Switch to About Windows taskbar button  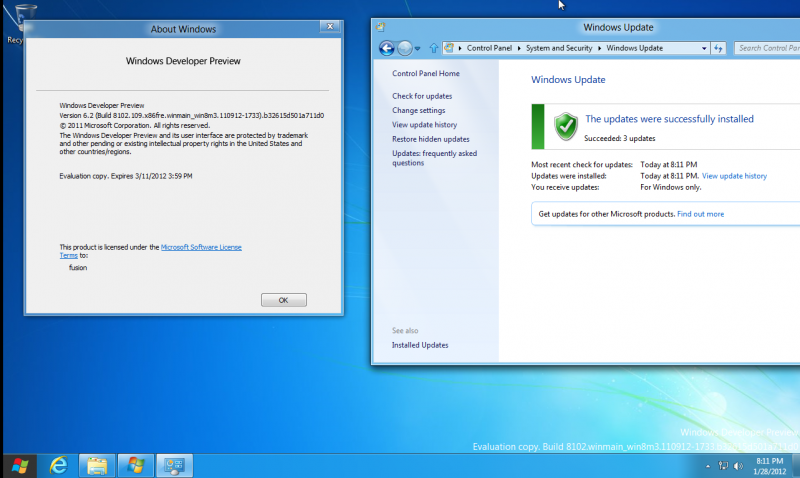136,465
